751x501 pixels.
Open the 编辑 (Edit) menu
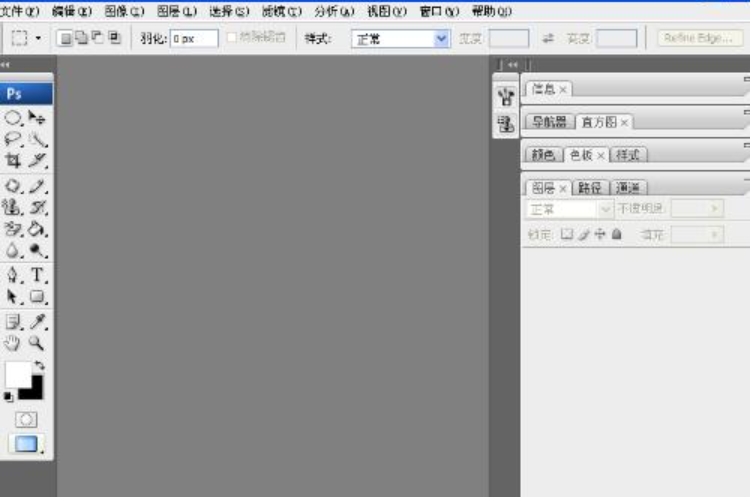[x=72, y=11]
